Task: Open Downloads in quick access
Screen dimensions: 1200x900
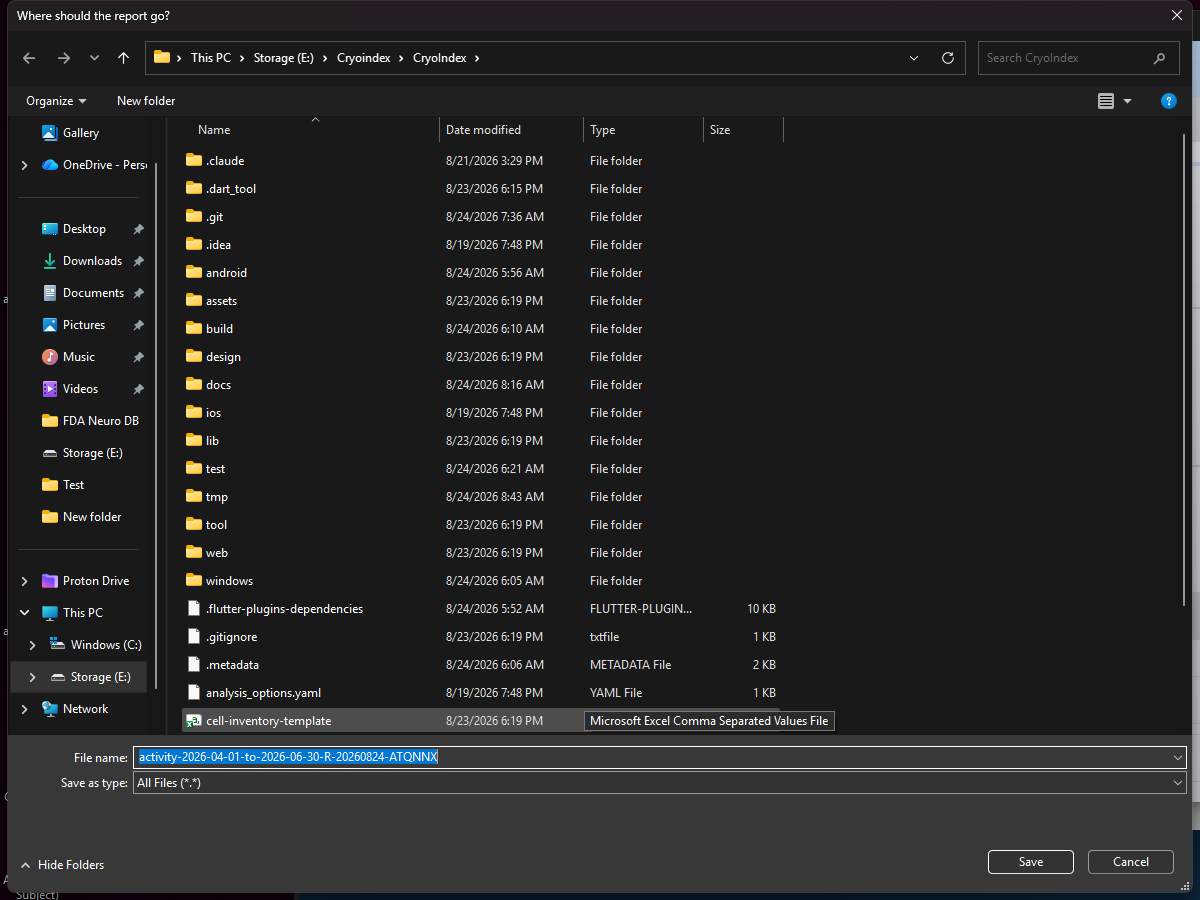Action: (92, 261)
